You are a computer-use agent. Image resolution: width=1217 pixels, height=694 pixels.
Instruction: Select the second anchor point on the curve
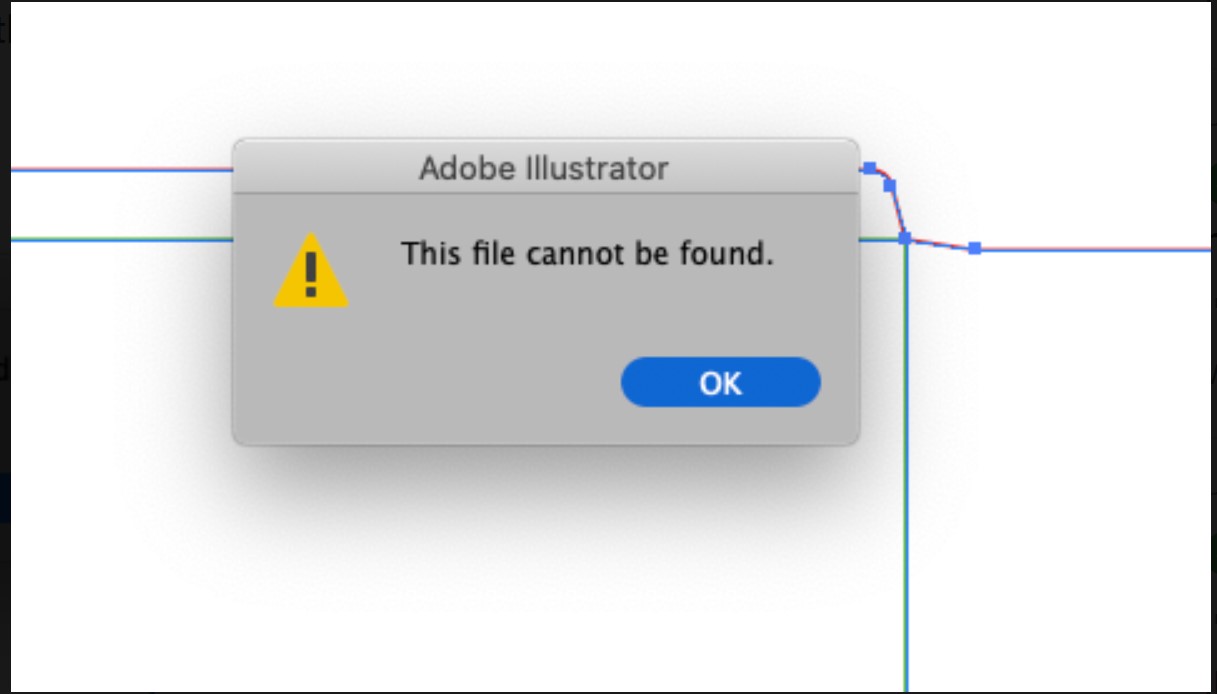pyautogui.click(x=889, y=185)
